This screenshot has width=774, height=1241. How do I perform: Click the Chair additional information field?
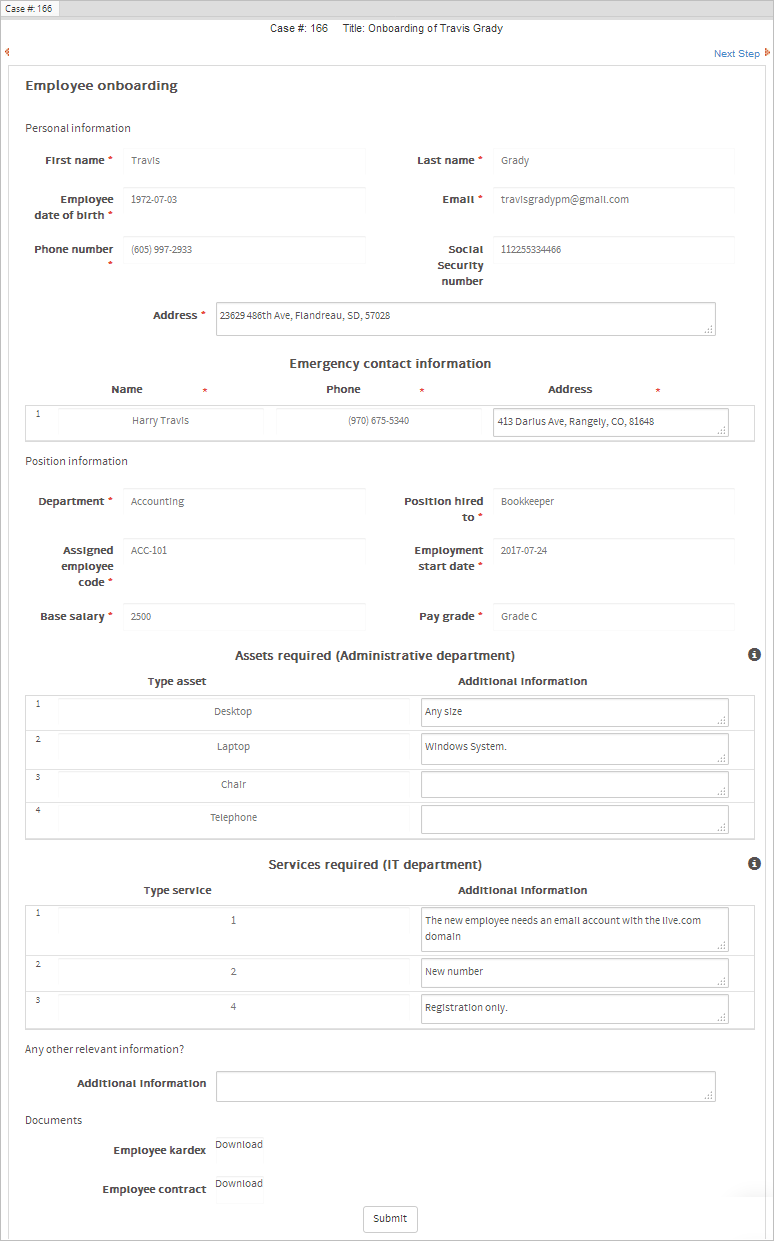coord(574,785)
